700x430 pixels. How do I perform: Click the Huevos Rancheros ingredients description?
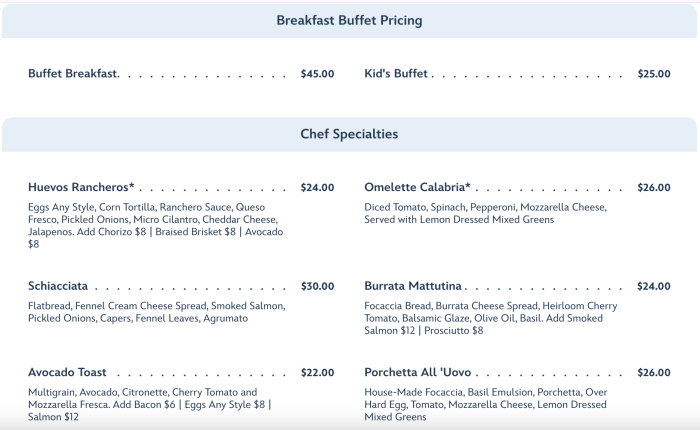click(x=155, y=225)
